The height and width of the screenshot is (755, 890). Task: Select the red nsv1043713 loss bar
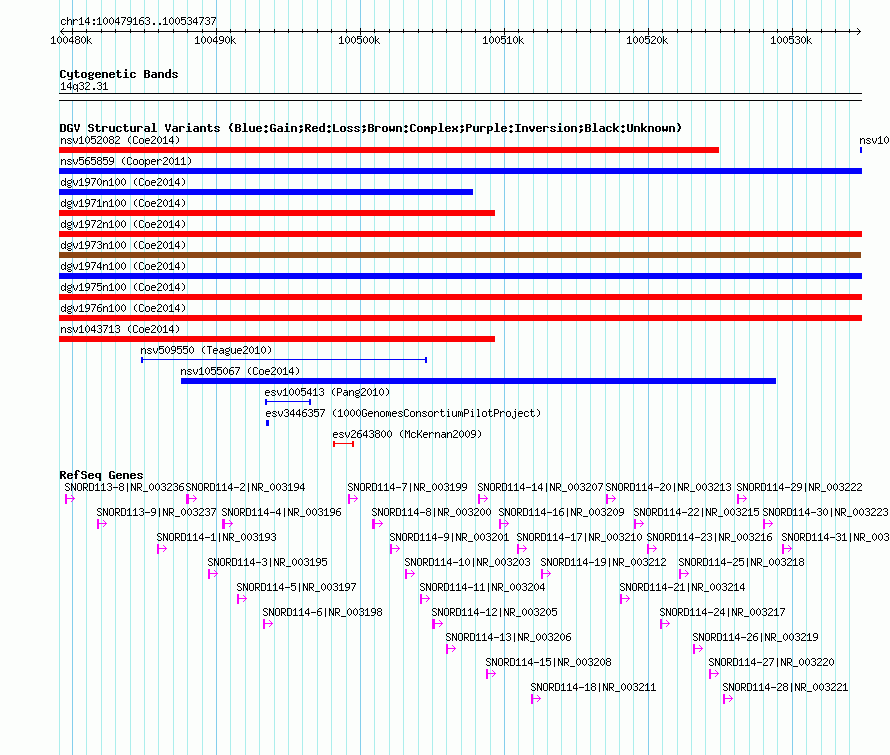[x=277, y=339]
